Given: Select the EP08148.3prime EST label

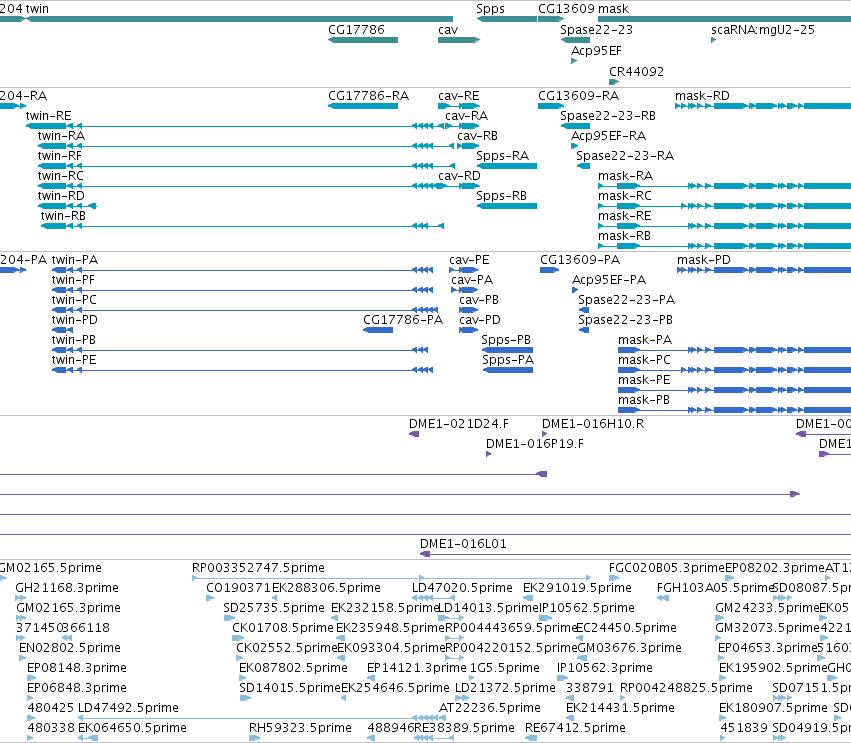Looking at the screenshot, I should [x=77, y=669].
